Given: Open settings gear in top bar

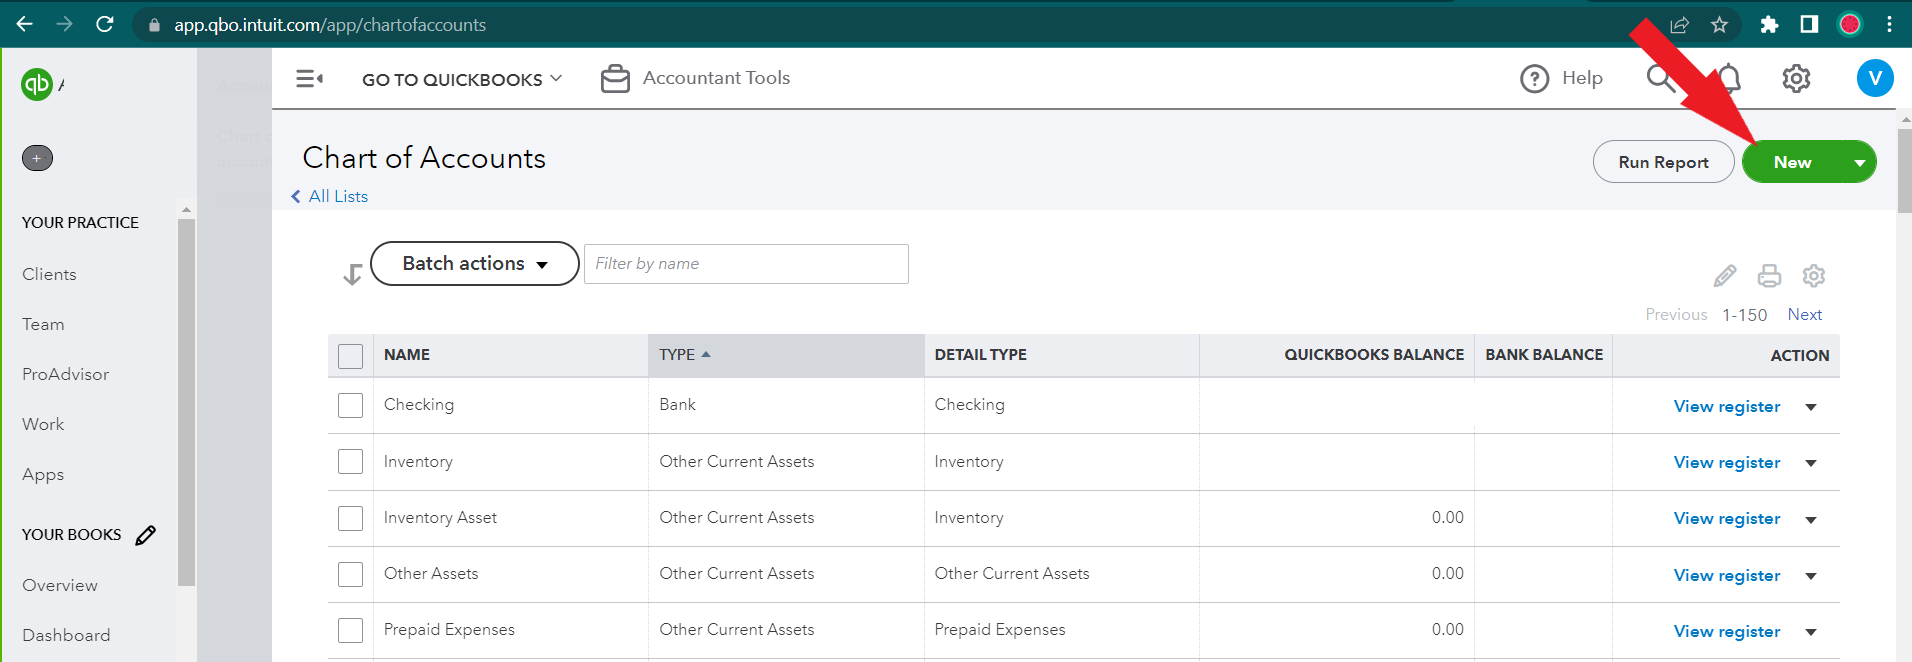Looking at the screenshot, I should click(x=1796, y=78).
